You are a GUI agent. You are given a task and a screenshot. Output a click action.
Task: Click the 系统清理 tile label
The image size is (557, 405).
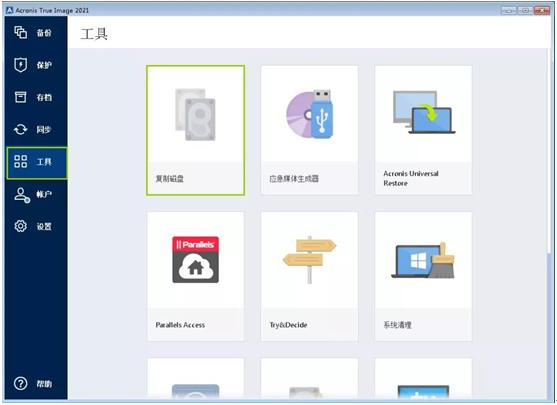click(x=398, y=325)
